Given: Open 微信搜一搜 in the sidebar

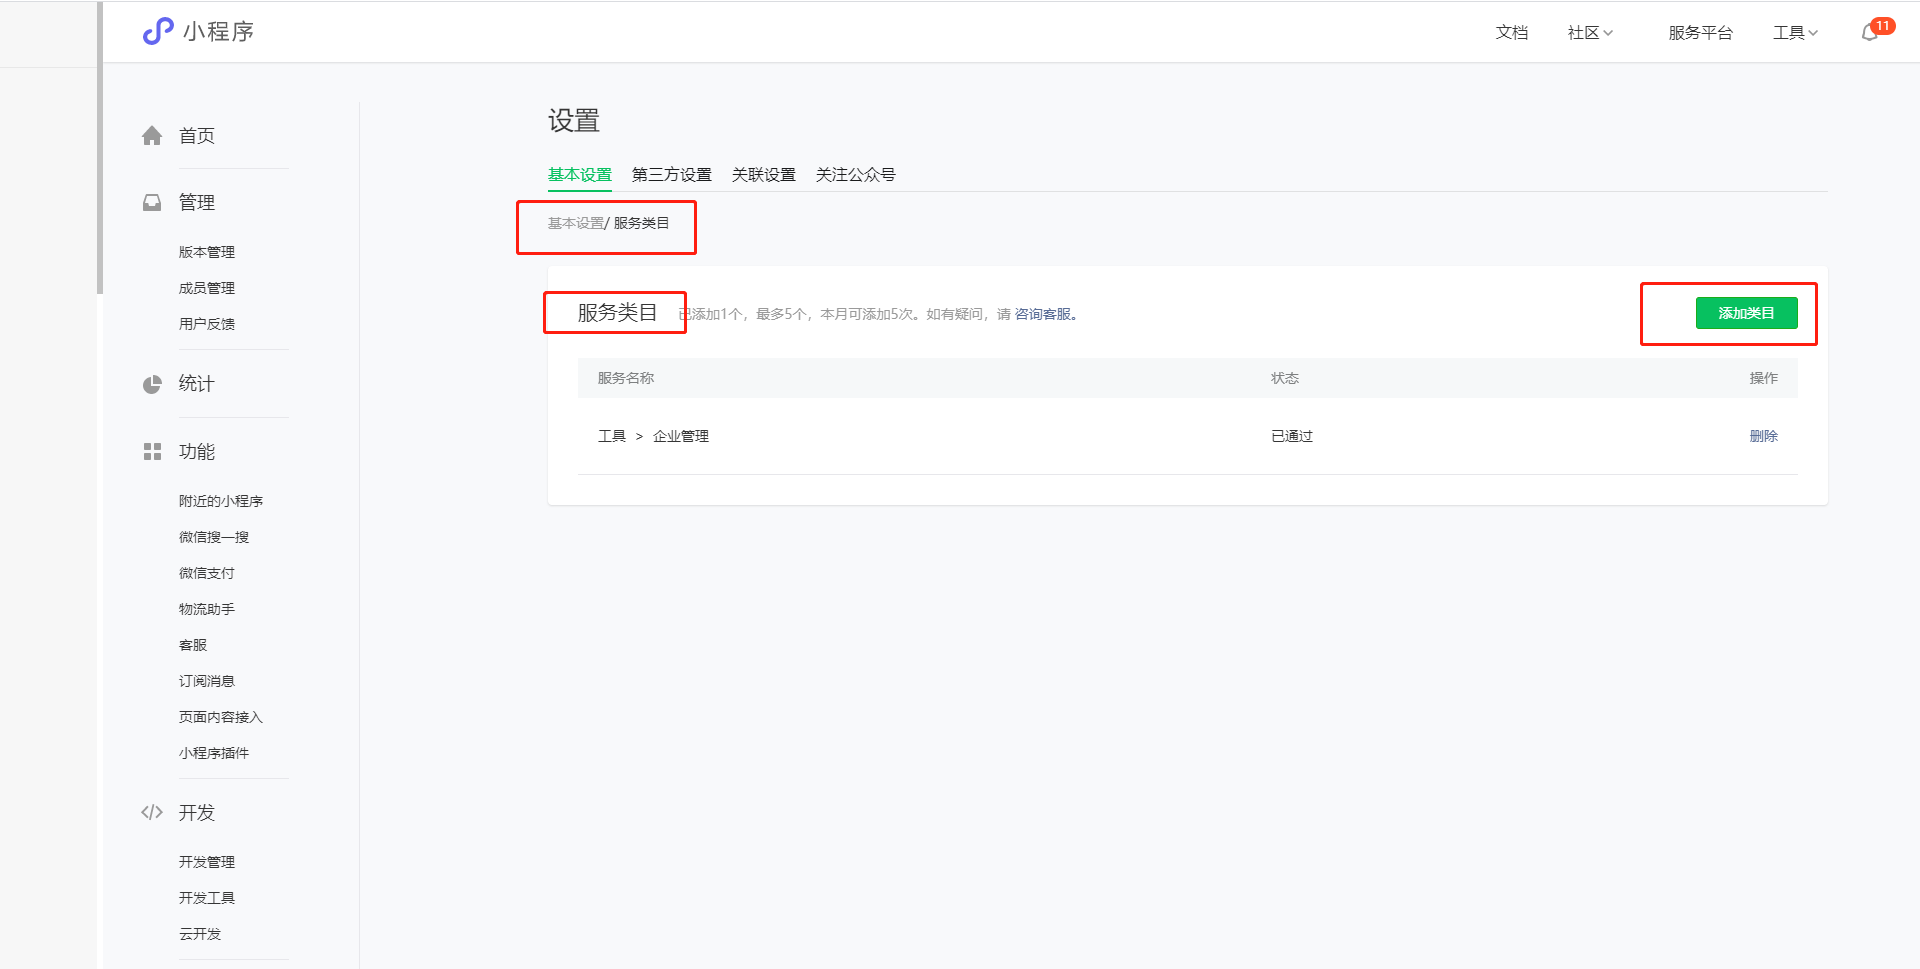Looking at the screenshot, I should click(213, 537).
